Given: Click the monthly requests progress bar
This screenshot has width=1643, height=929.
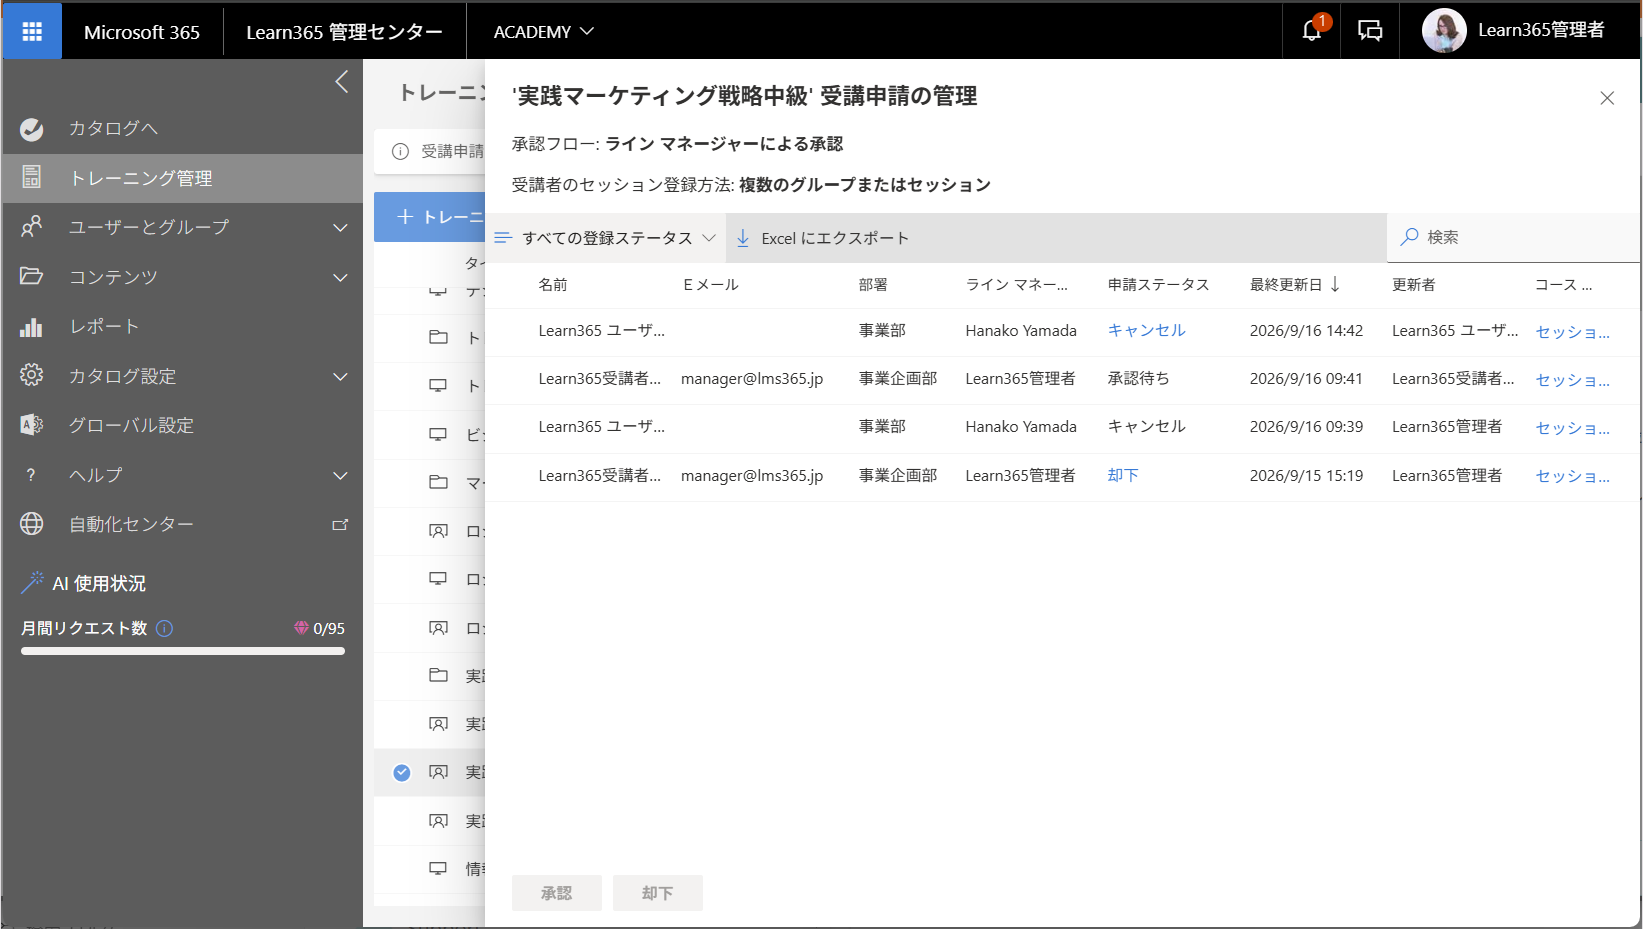Looking at the screenshot, I should (183, 651).
